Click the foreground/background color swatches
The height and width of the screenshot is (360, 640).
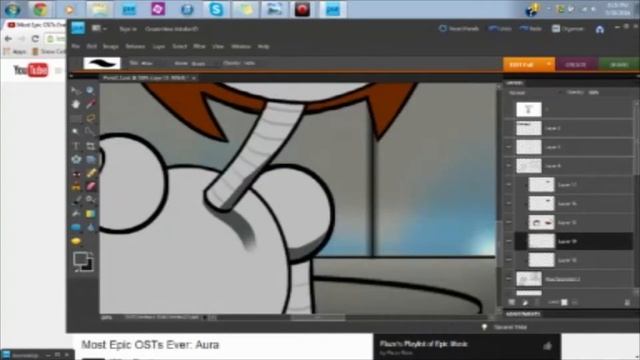[x=83, y=261]
